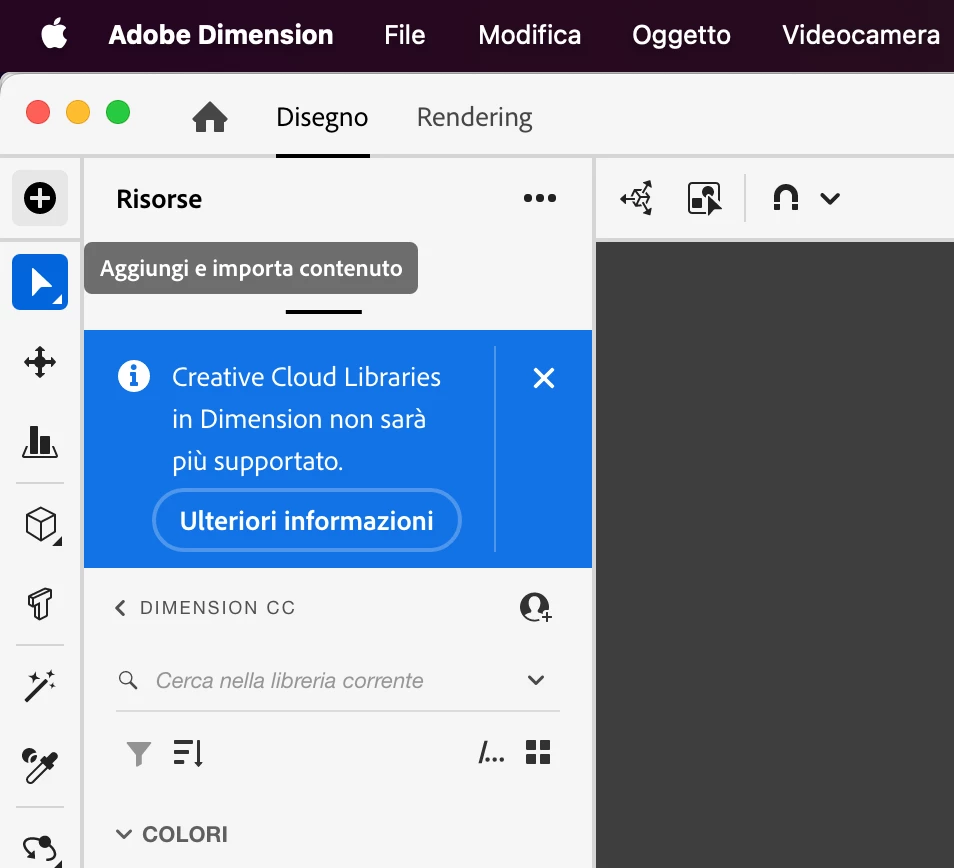The width and height of the screenshot is (954, 868).
Task: Click the Ulteriori informazioni button
Action: click(307, 521)
